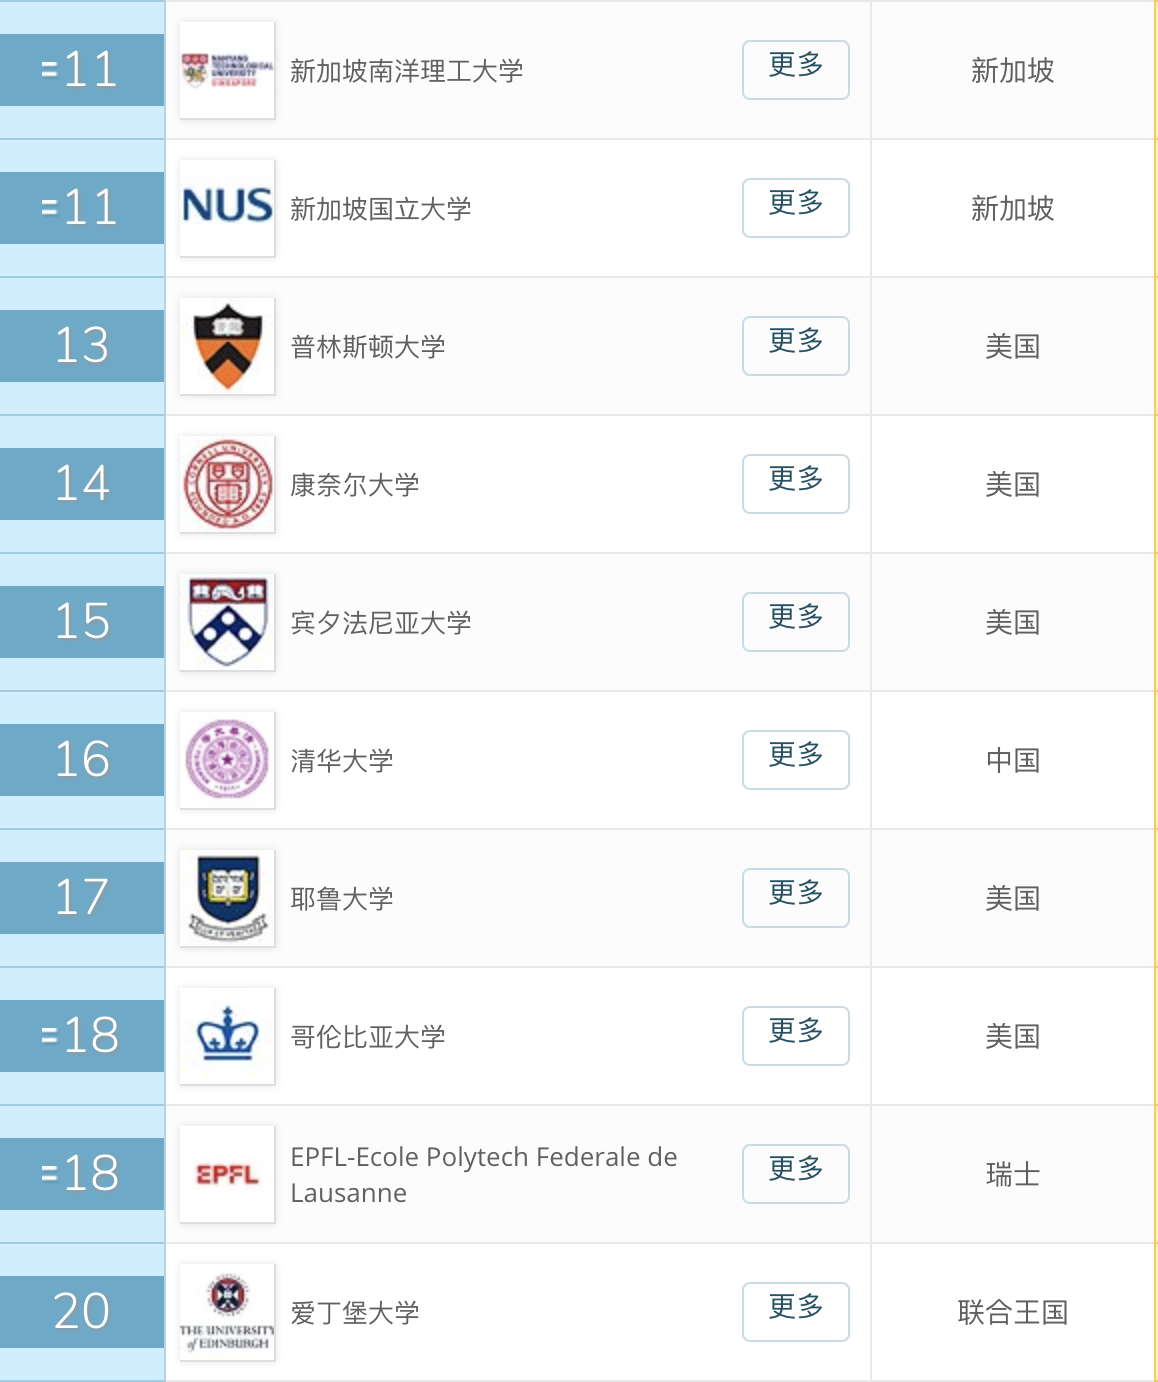Viewport: 1158px width, 1382px height.
Task: Click the EPFL-Ecole Polytech Federale de Lausanne name
Action: [x=484, y=1175]
